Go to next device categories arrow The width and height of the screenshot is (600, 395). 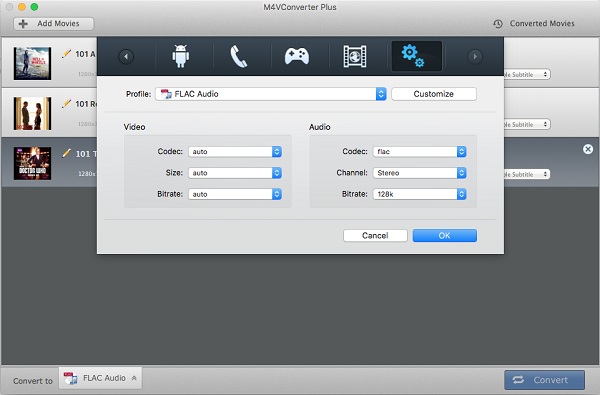coord(475,57)
